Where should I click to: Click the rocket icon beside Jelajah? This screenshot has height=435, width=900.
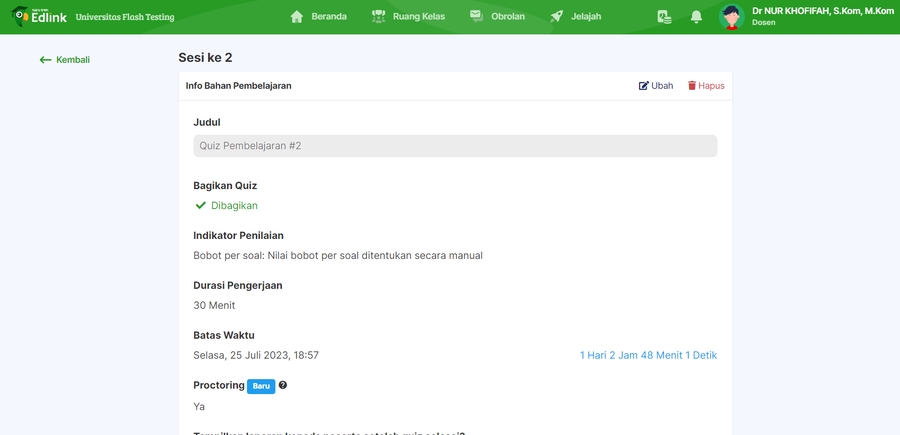[557, 17]
